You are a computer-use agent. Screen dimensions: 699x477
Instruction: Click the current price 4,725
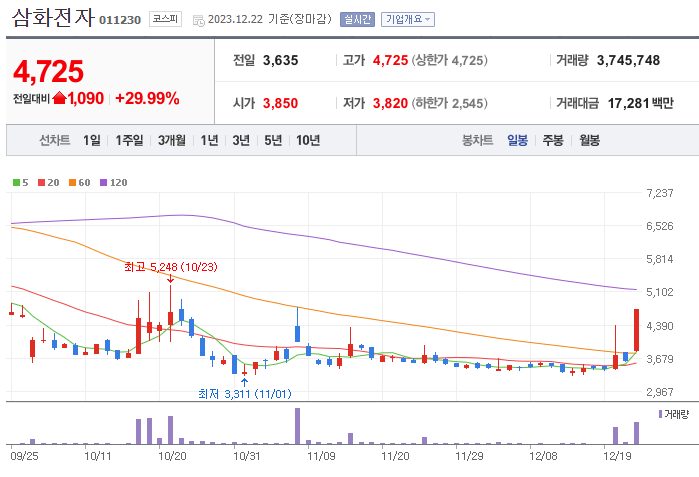(x=49, y=71)
